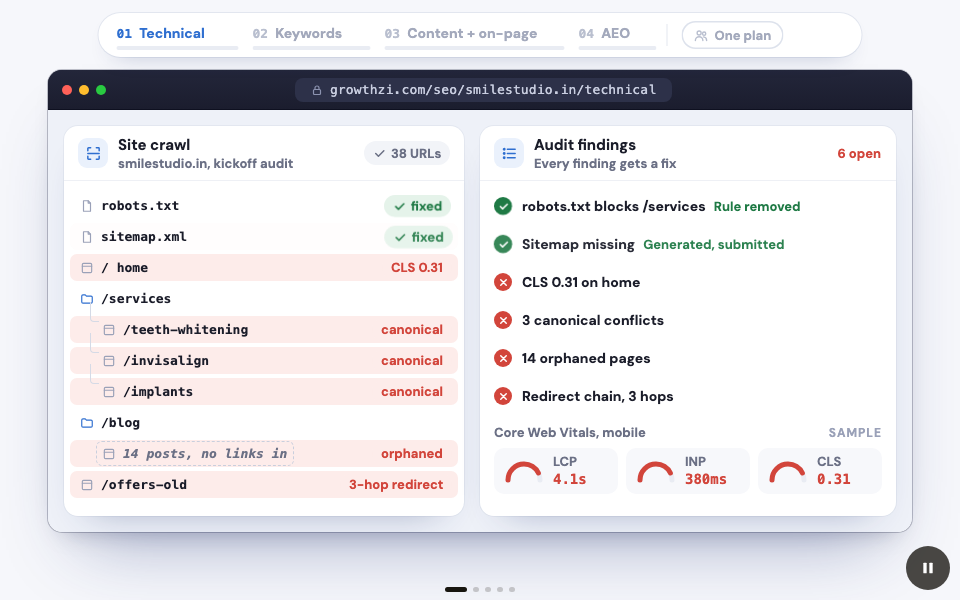Image resolution: width=960 pixels, height=600 pixels.
Task: Select the /offers-old row
Action: click(264, 485)
